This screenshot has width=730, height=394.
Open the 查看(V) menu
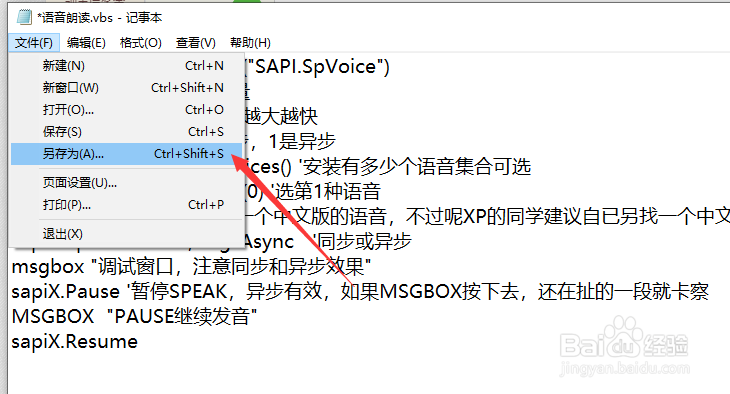tap(196, 43)
